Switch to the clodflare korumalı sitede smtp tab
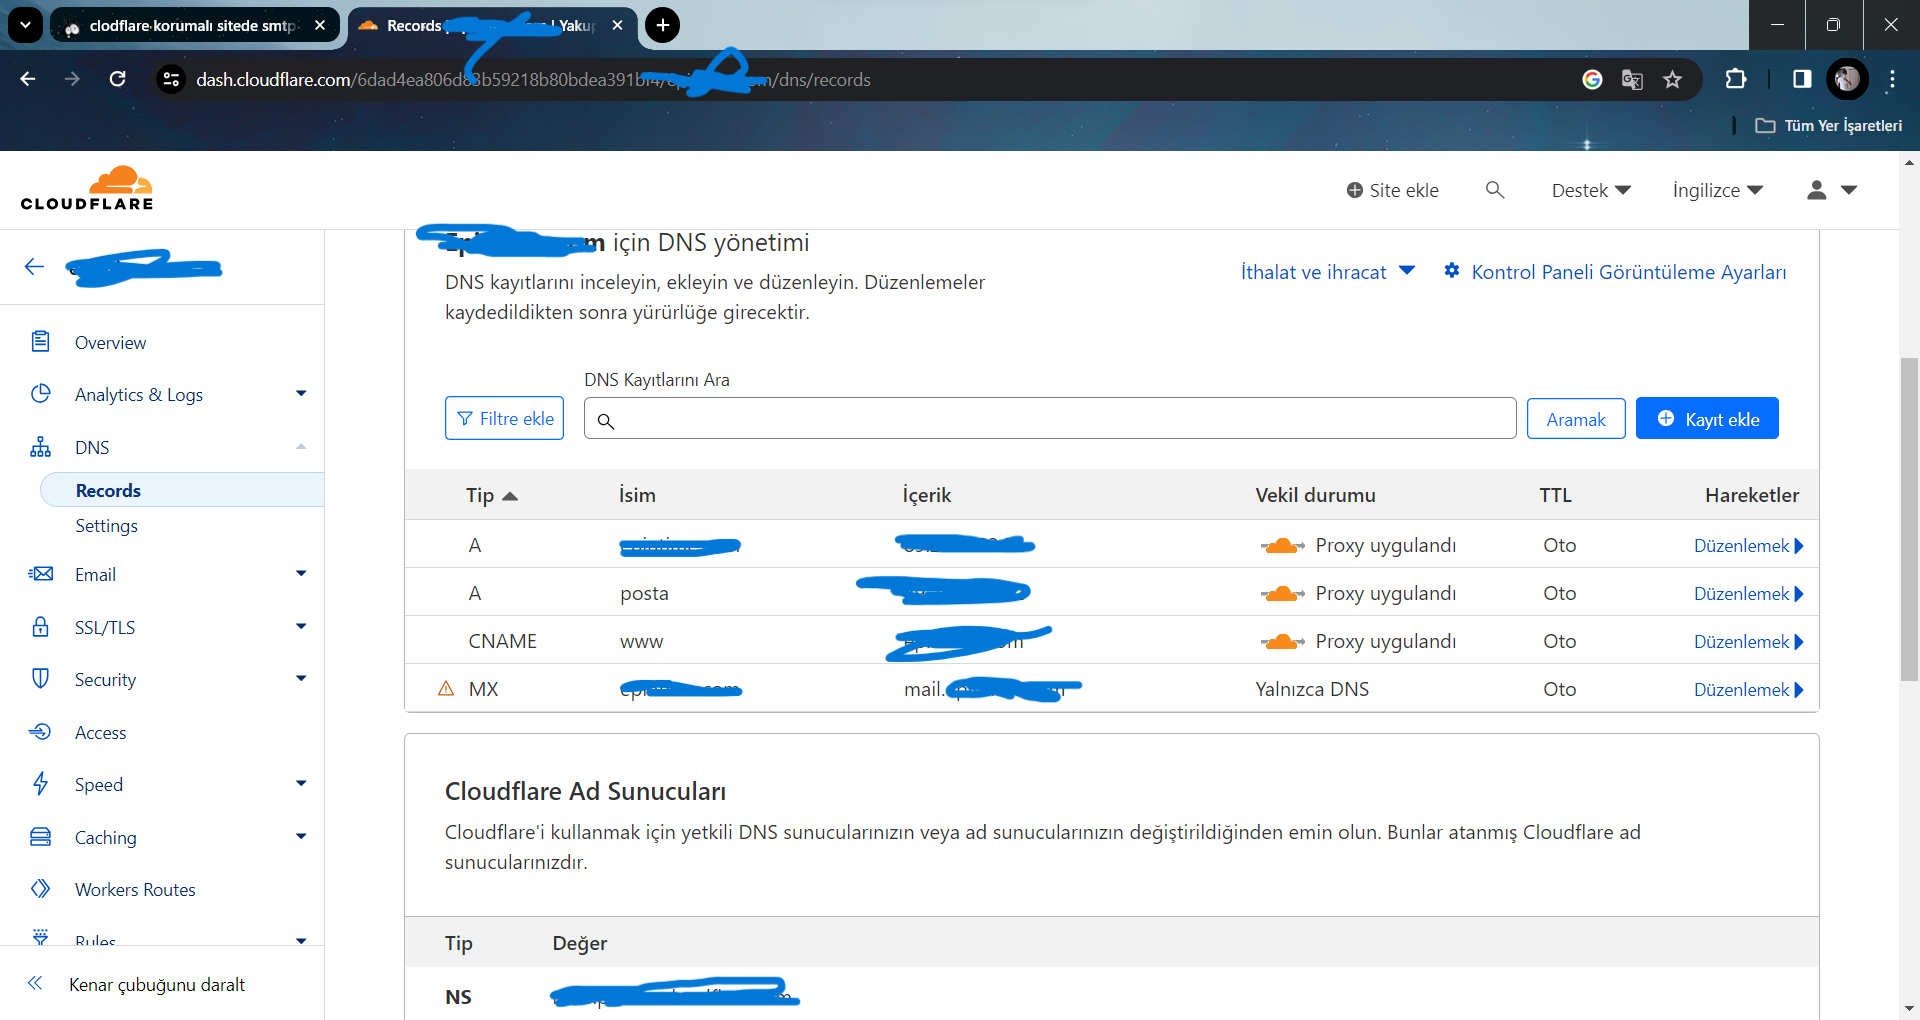The width and height of the screenshot is (1920, 1020). tap(194, 25)
